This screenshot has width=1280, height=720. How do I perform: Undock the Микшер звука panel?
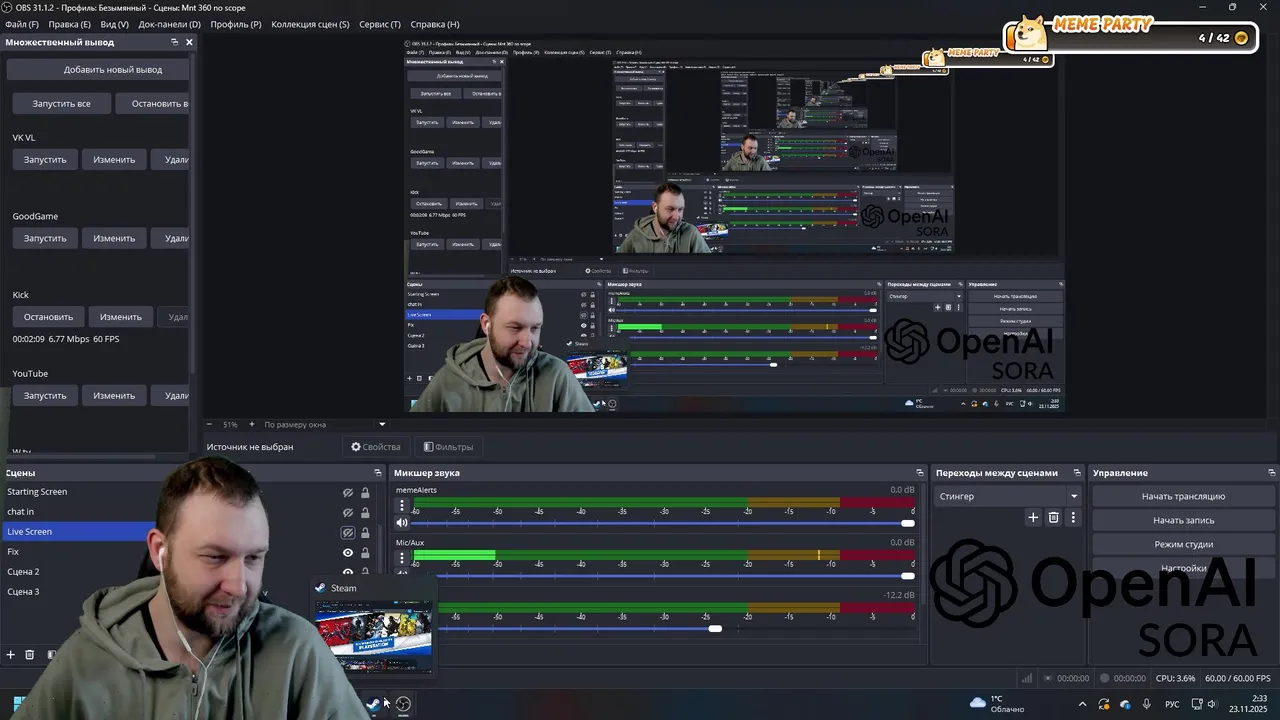(x=920, y=473)
